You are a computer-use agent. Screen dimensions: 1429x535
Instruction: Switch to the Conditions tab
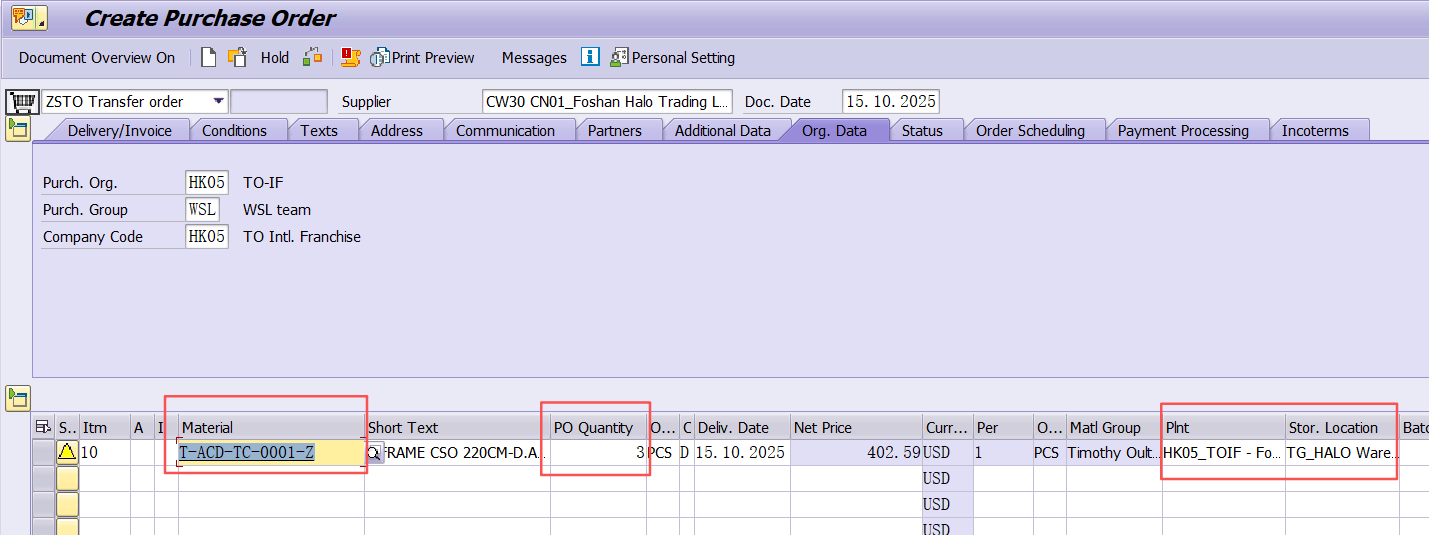coord(234,131)
